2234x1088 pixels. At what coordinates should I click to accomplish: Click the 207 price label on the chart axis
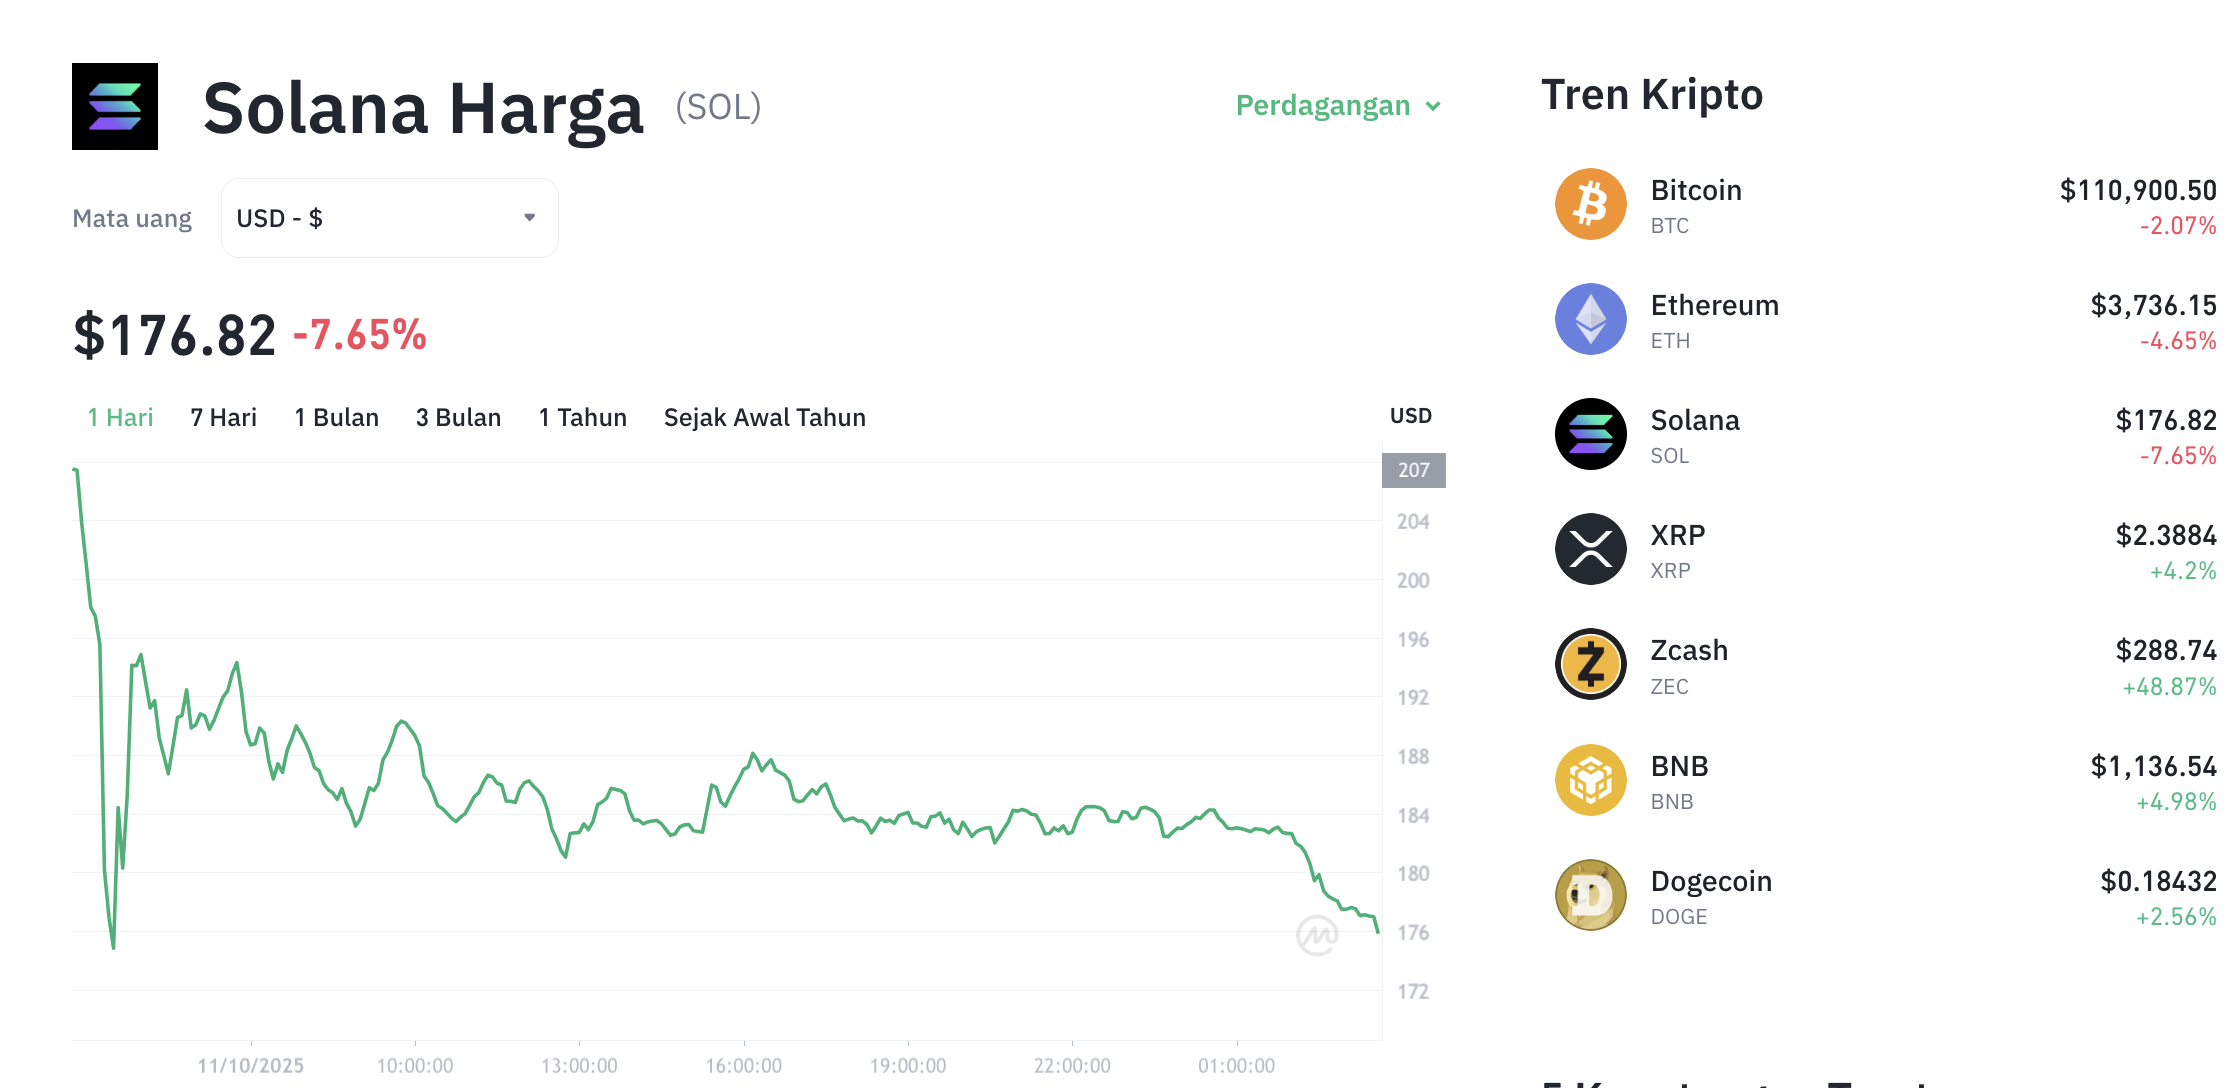[1413, 470]
